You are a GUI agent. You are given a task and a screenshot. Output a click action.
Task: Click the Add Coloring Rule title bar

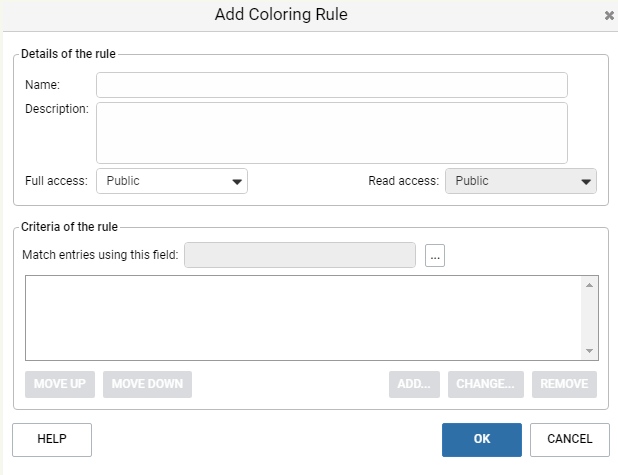281,15
